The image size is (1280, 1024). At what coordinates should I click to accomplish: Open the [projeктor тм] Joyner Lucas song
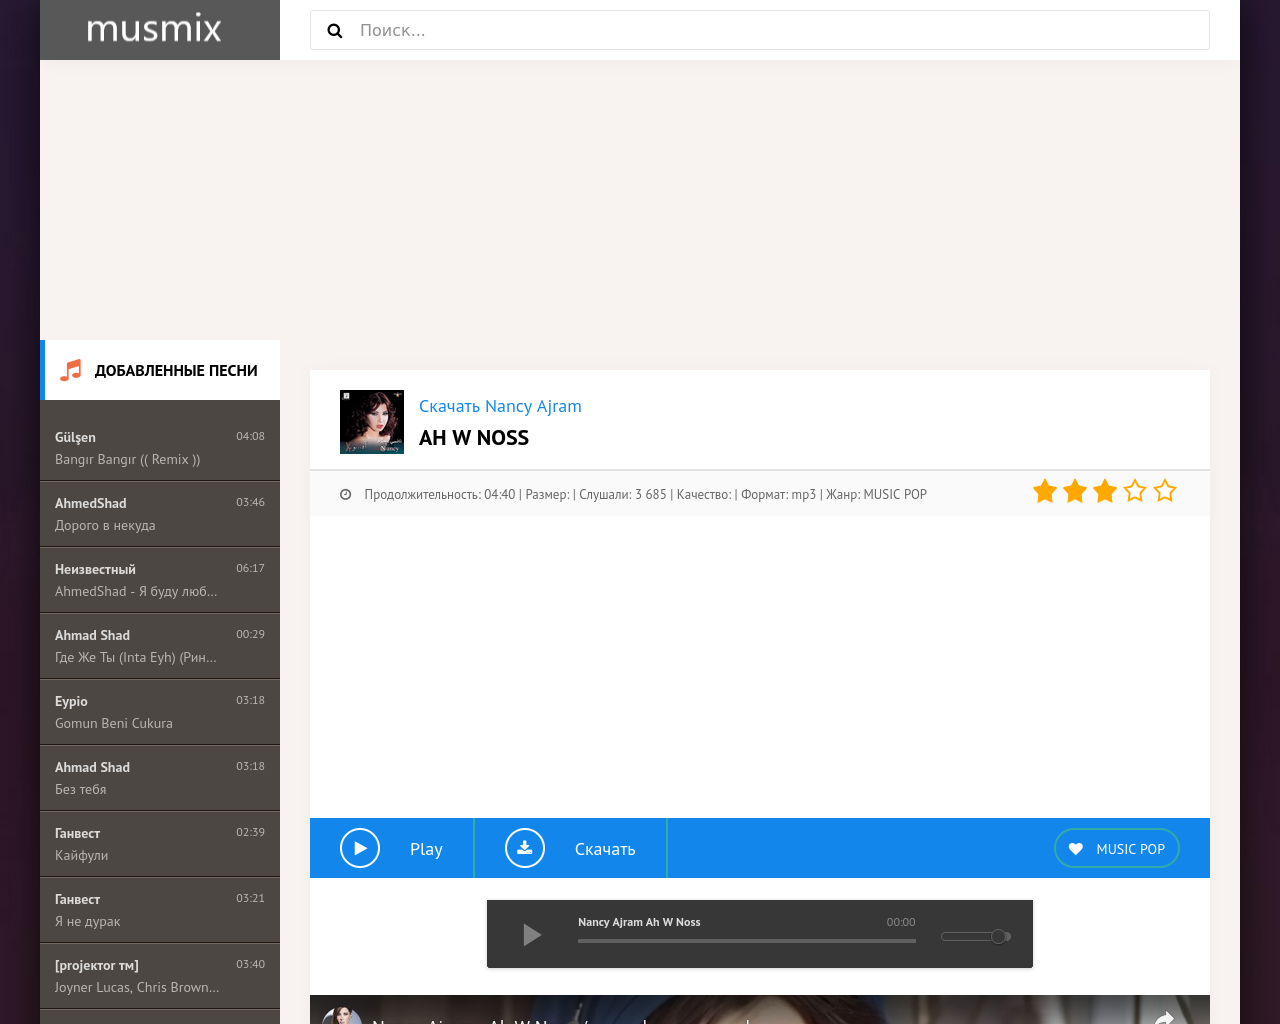[160, 976]
